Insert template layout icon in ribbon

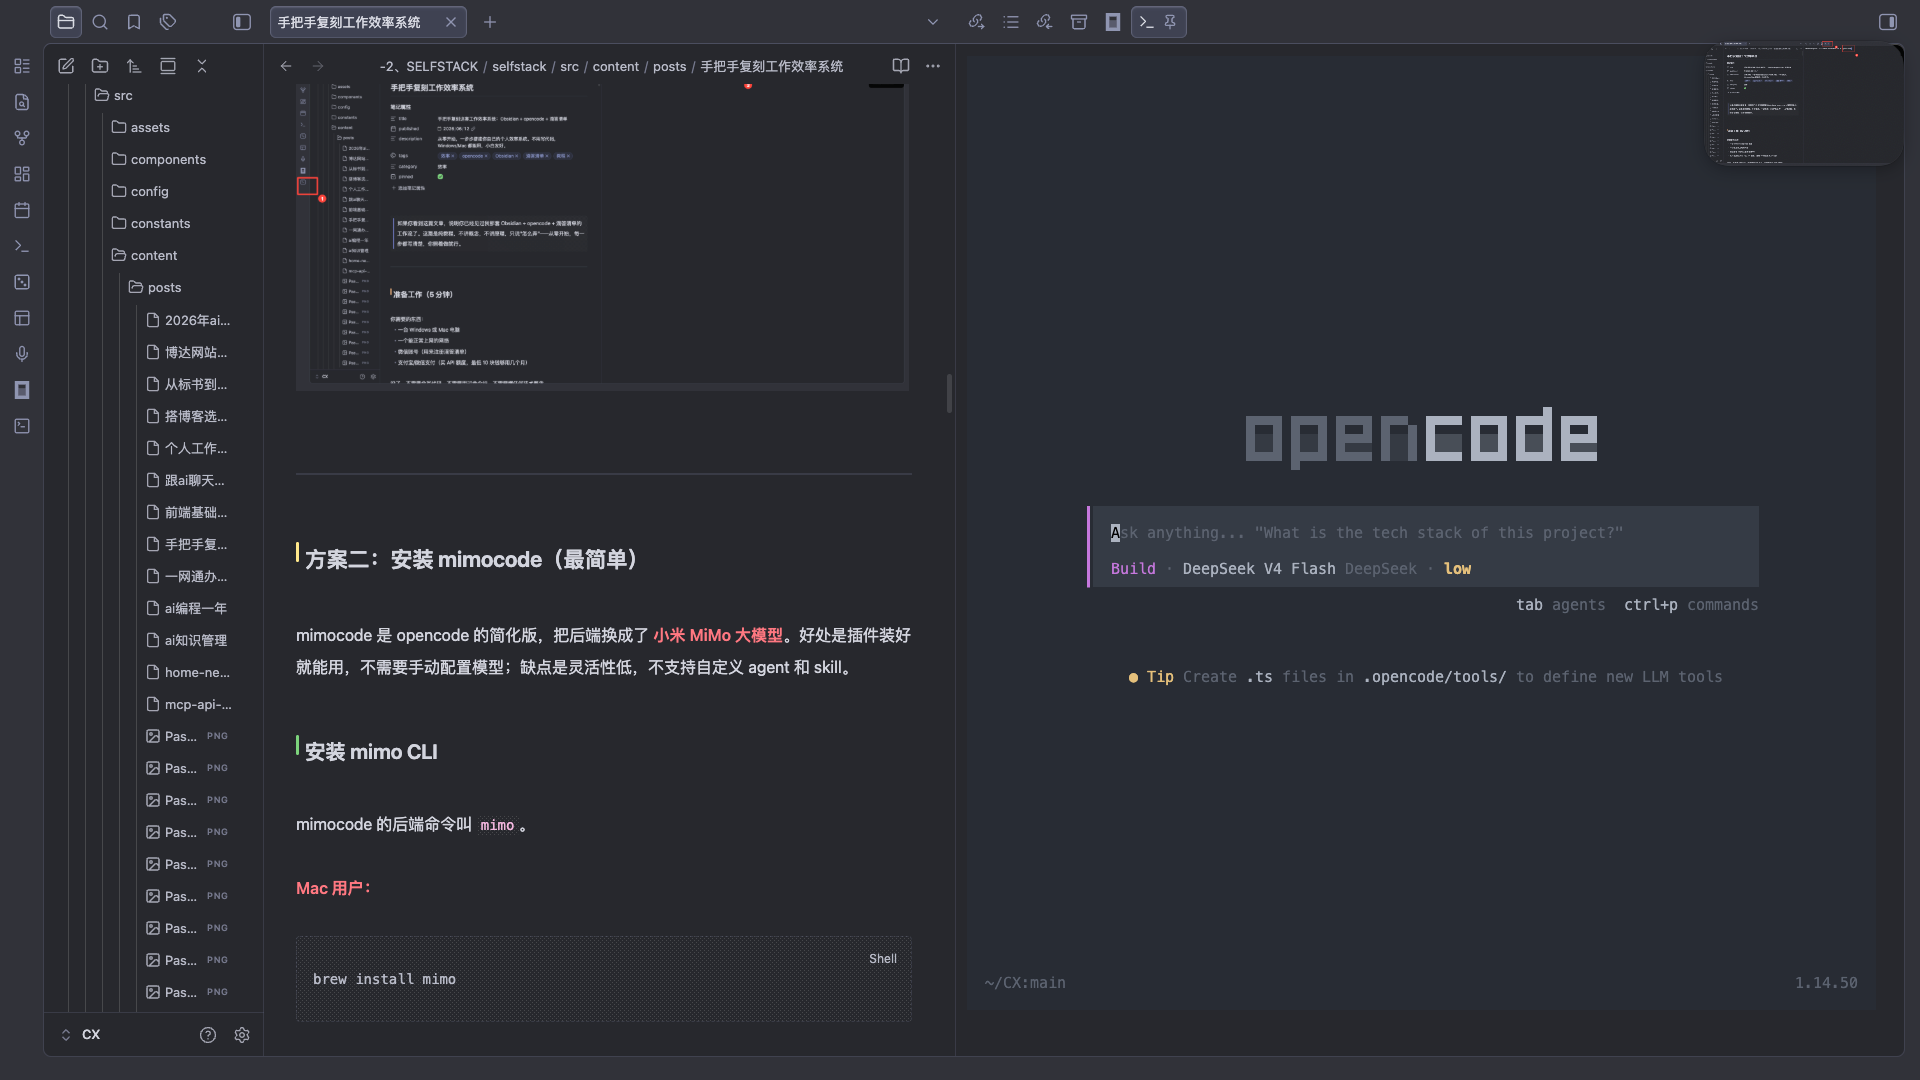coord(22,318)
